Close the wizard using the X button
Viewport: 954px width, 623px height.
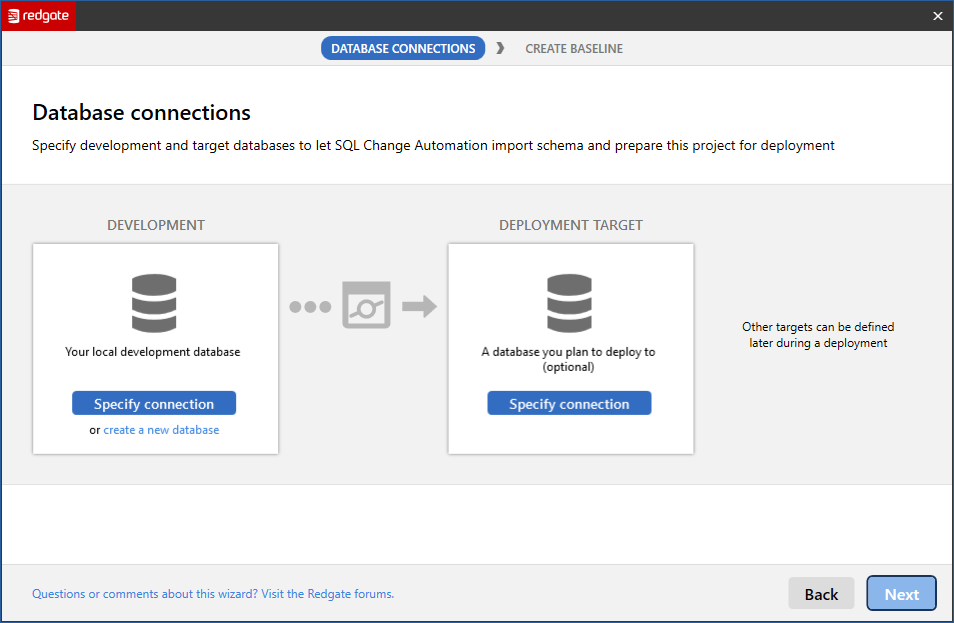(937, 16)
